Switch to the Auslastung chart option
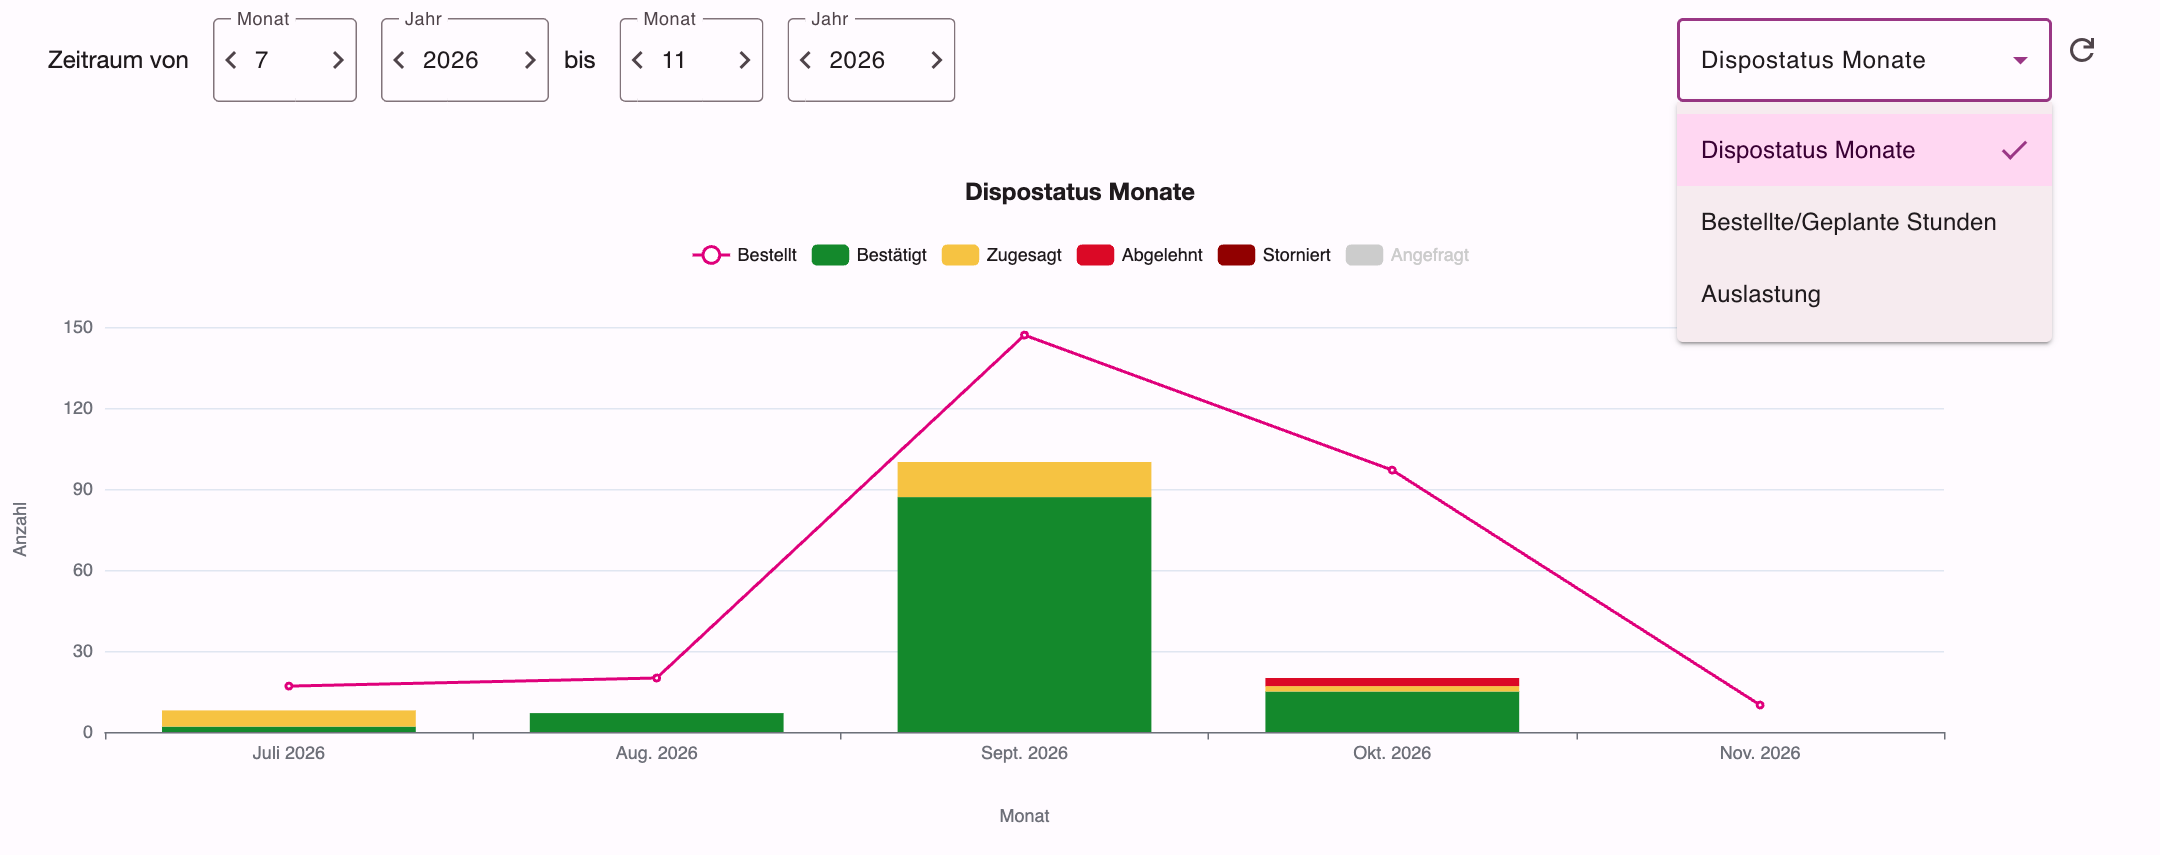 click(1864, 294)
